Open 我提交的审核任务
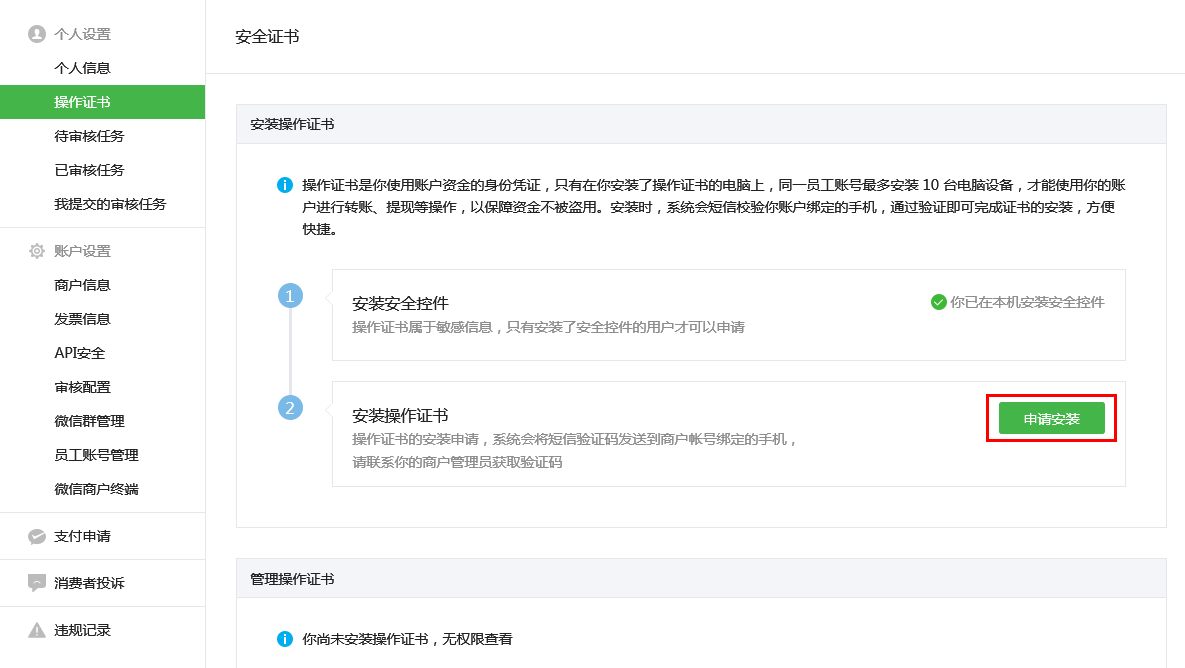The width and height of the screenshot is (1185, 668). click(x=110, y=204)
